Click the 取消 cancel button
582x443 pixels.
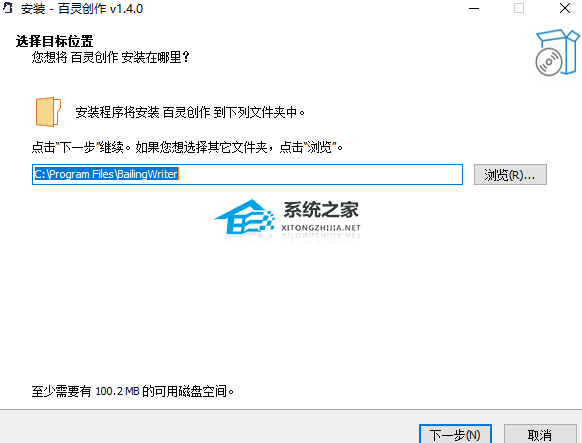[540, 434]
